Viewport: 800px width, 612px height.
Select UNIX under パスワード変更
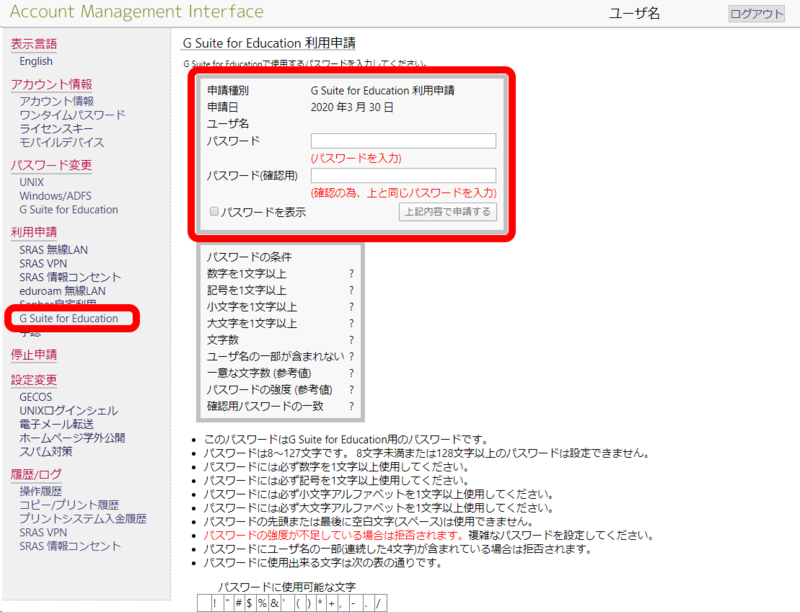point(32,182)
